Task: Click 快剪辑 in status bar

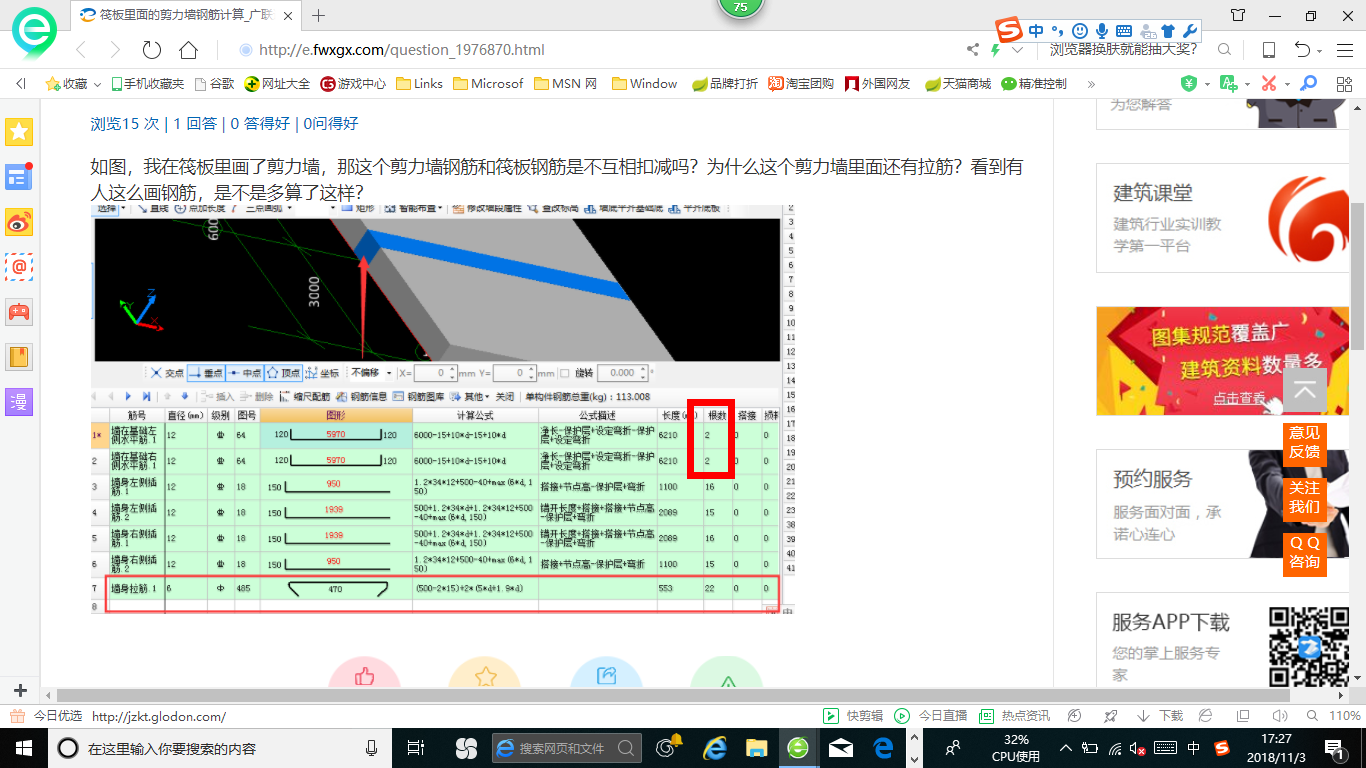Action: click(853, 716)
